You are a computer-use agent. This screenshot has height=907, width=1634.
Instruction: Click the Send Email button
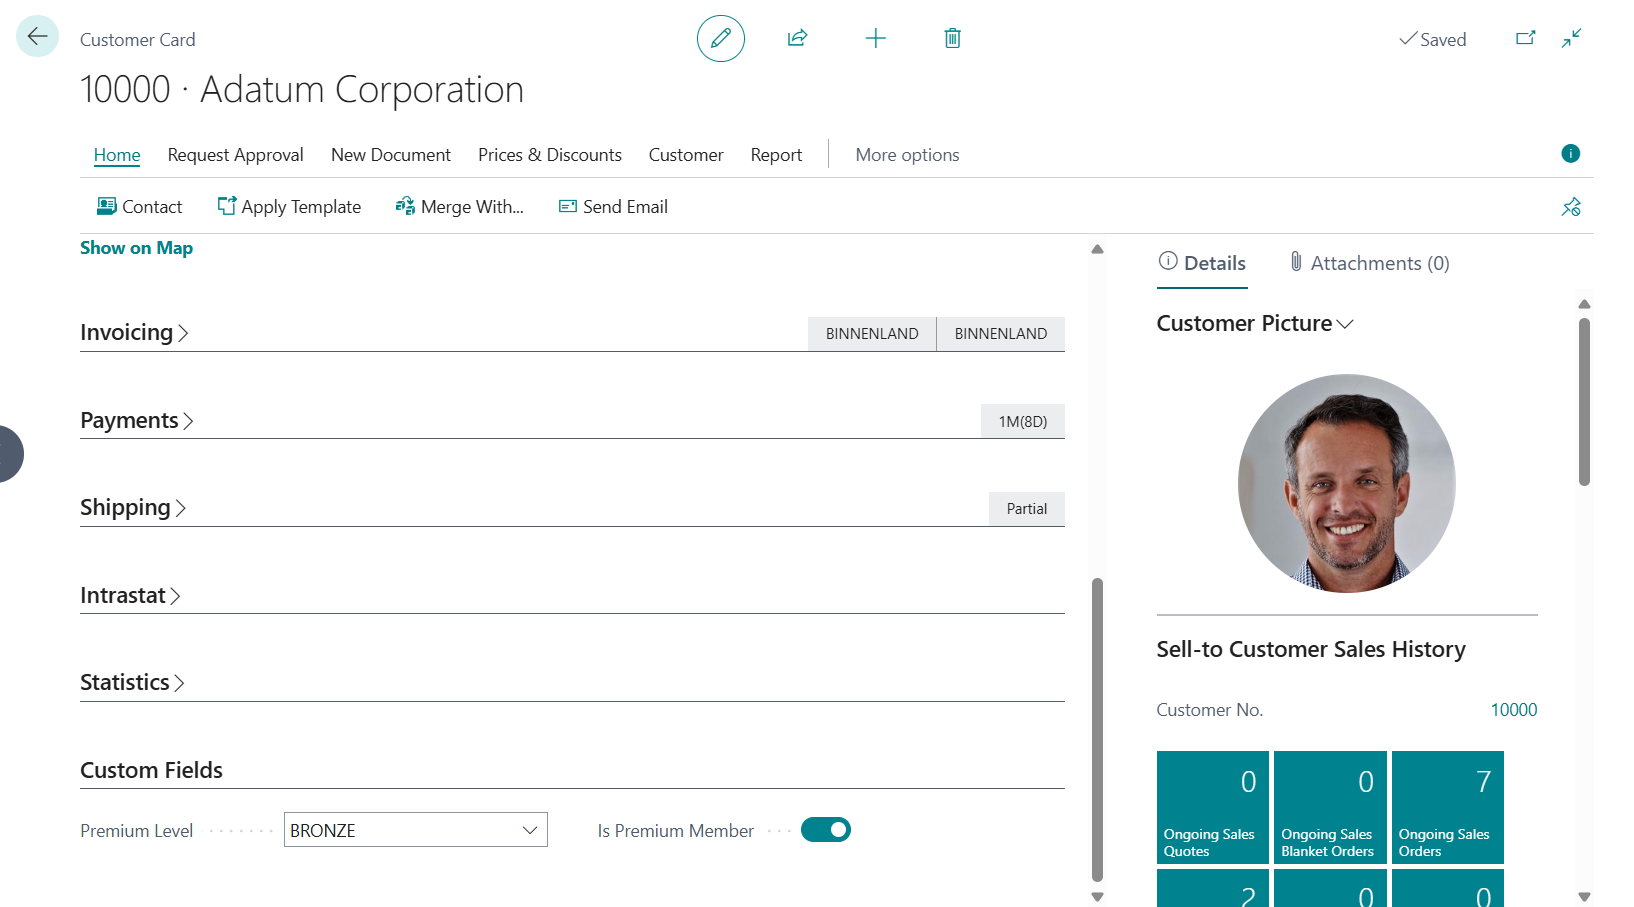coord(613,207)
